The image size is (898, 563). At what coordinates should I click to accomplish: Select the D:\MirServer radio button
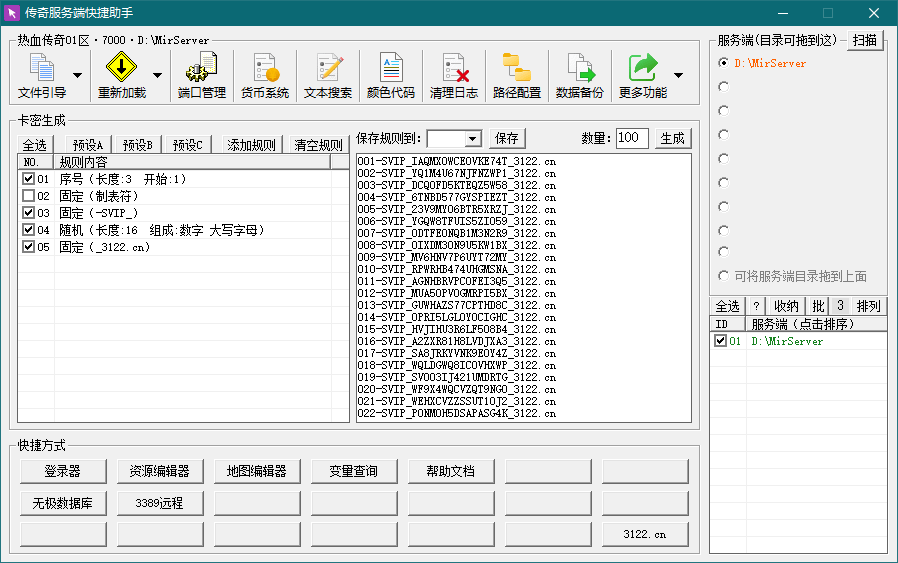pos(724,63)
